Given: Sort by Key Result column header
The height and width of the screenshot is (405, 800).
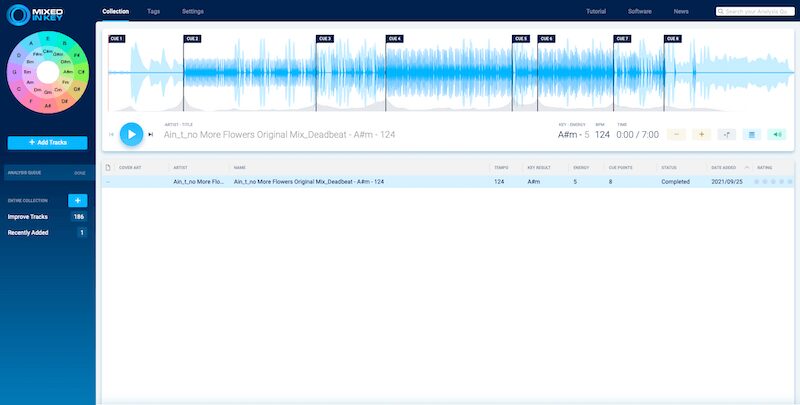Looking at the screenshot, I should pos(539,168).
